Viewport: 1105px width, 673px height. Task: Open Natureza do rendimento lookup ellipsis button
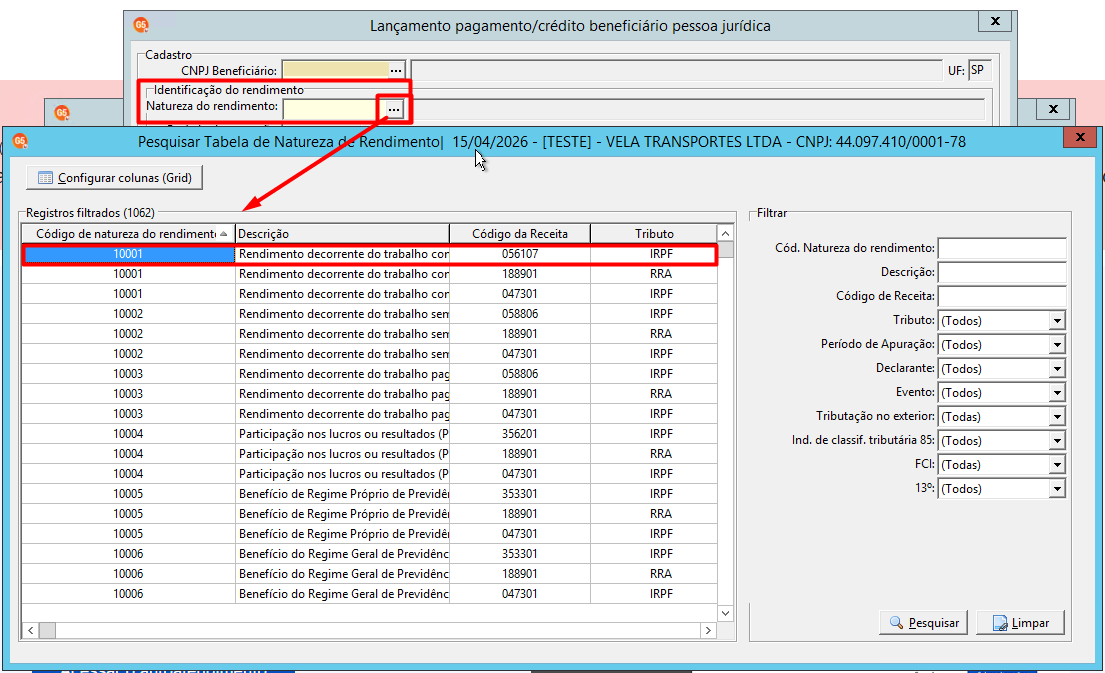(393, 109)
